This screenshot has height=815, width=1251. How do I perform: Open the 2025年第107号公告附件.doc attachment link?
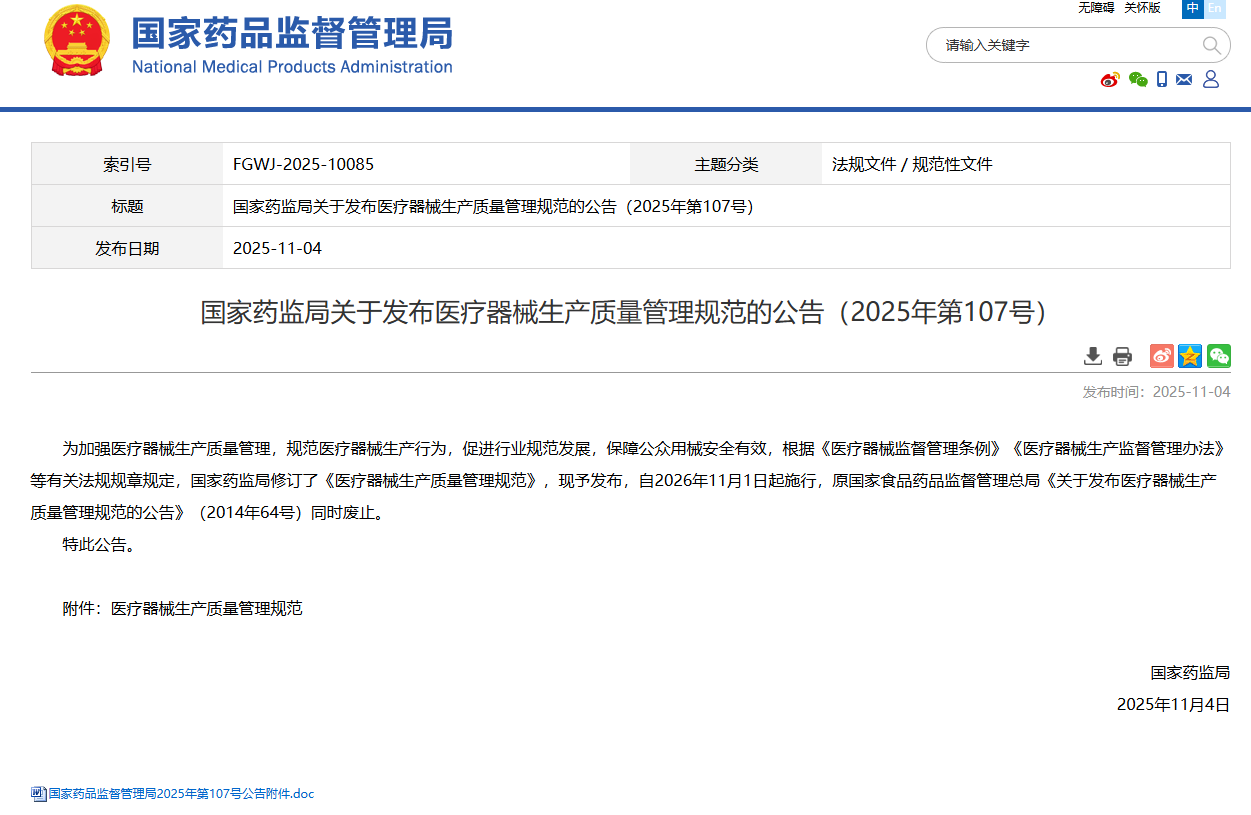(181, 794)
